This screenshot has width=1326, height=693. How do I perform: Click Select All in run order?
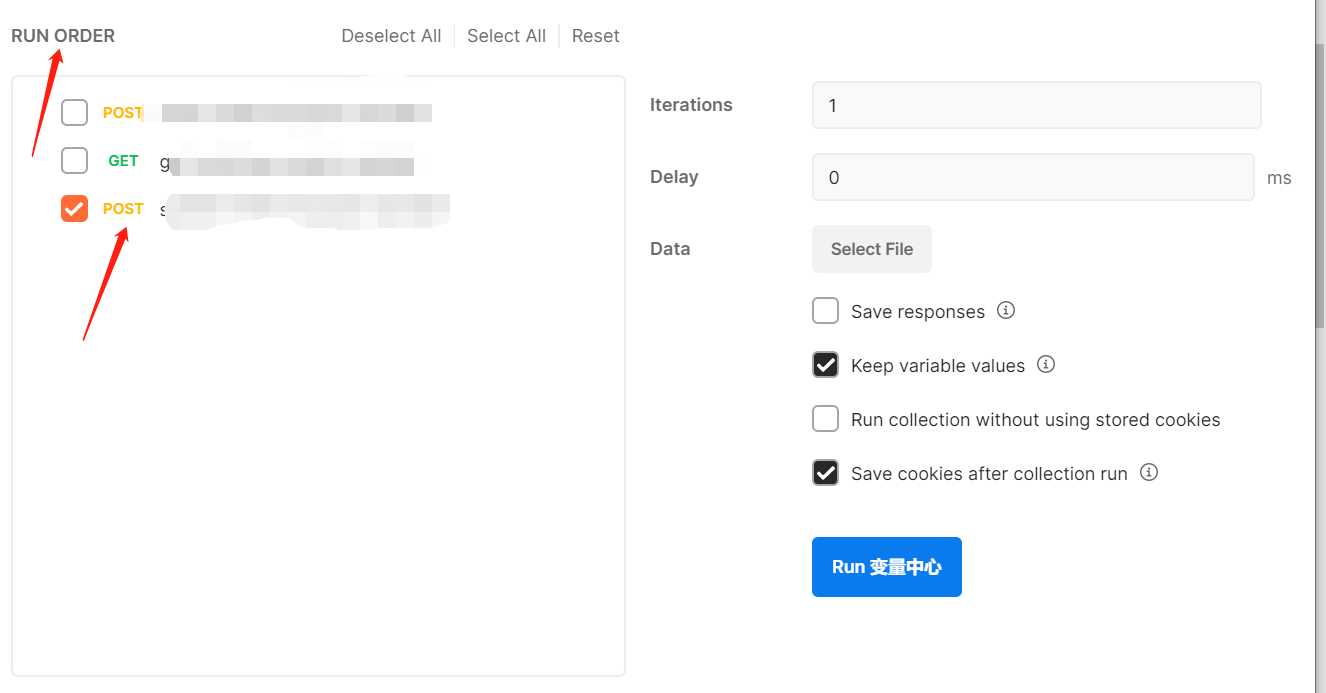(506, 36)
